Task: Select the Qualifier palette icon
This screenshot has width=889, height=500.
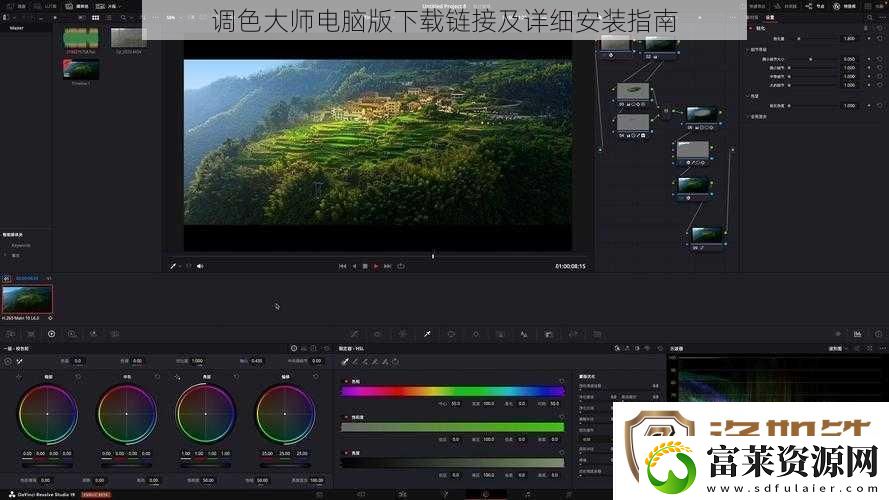Action: click(427, 334)
